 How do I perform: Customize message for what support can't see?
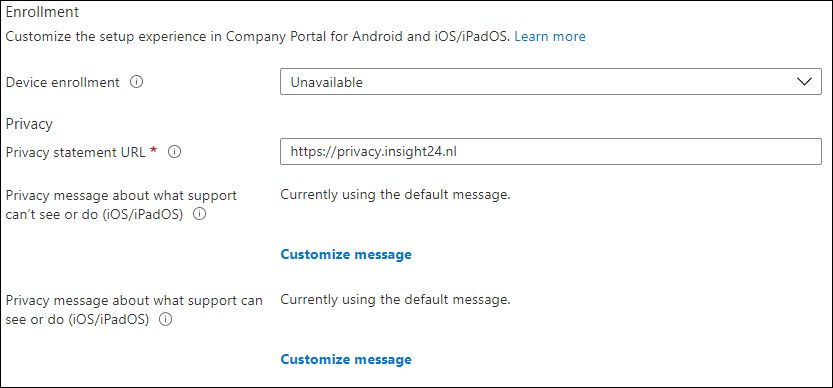coord(346,255)
